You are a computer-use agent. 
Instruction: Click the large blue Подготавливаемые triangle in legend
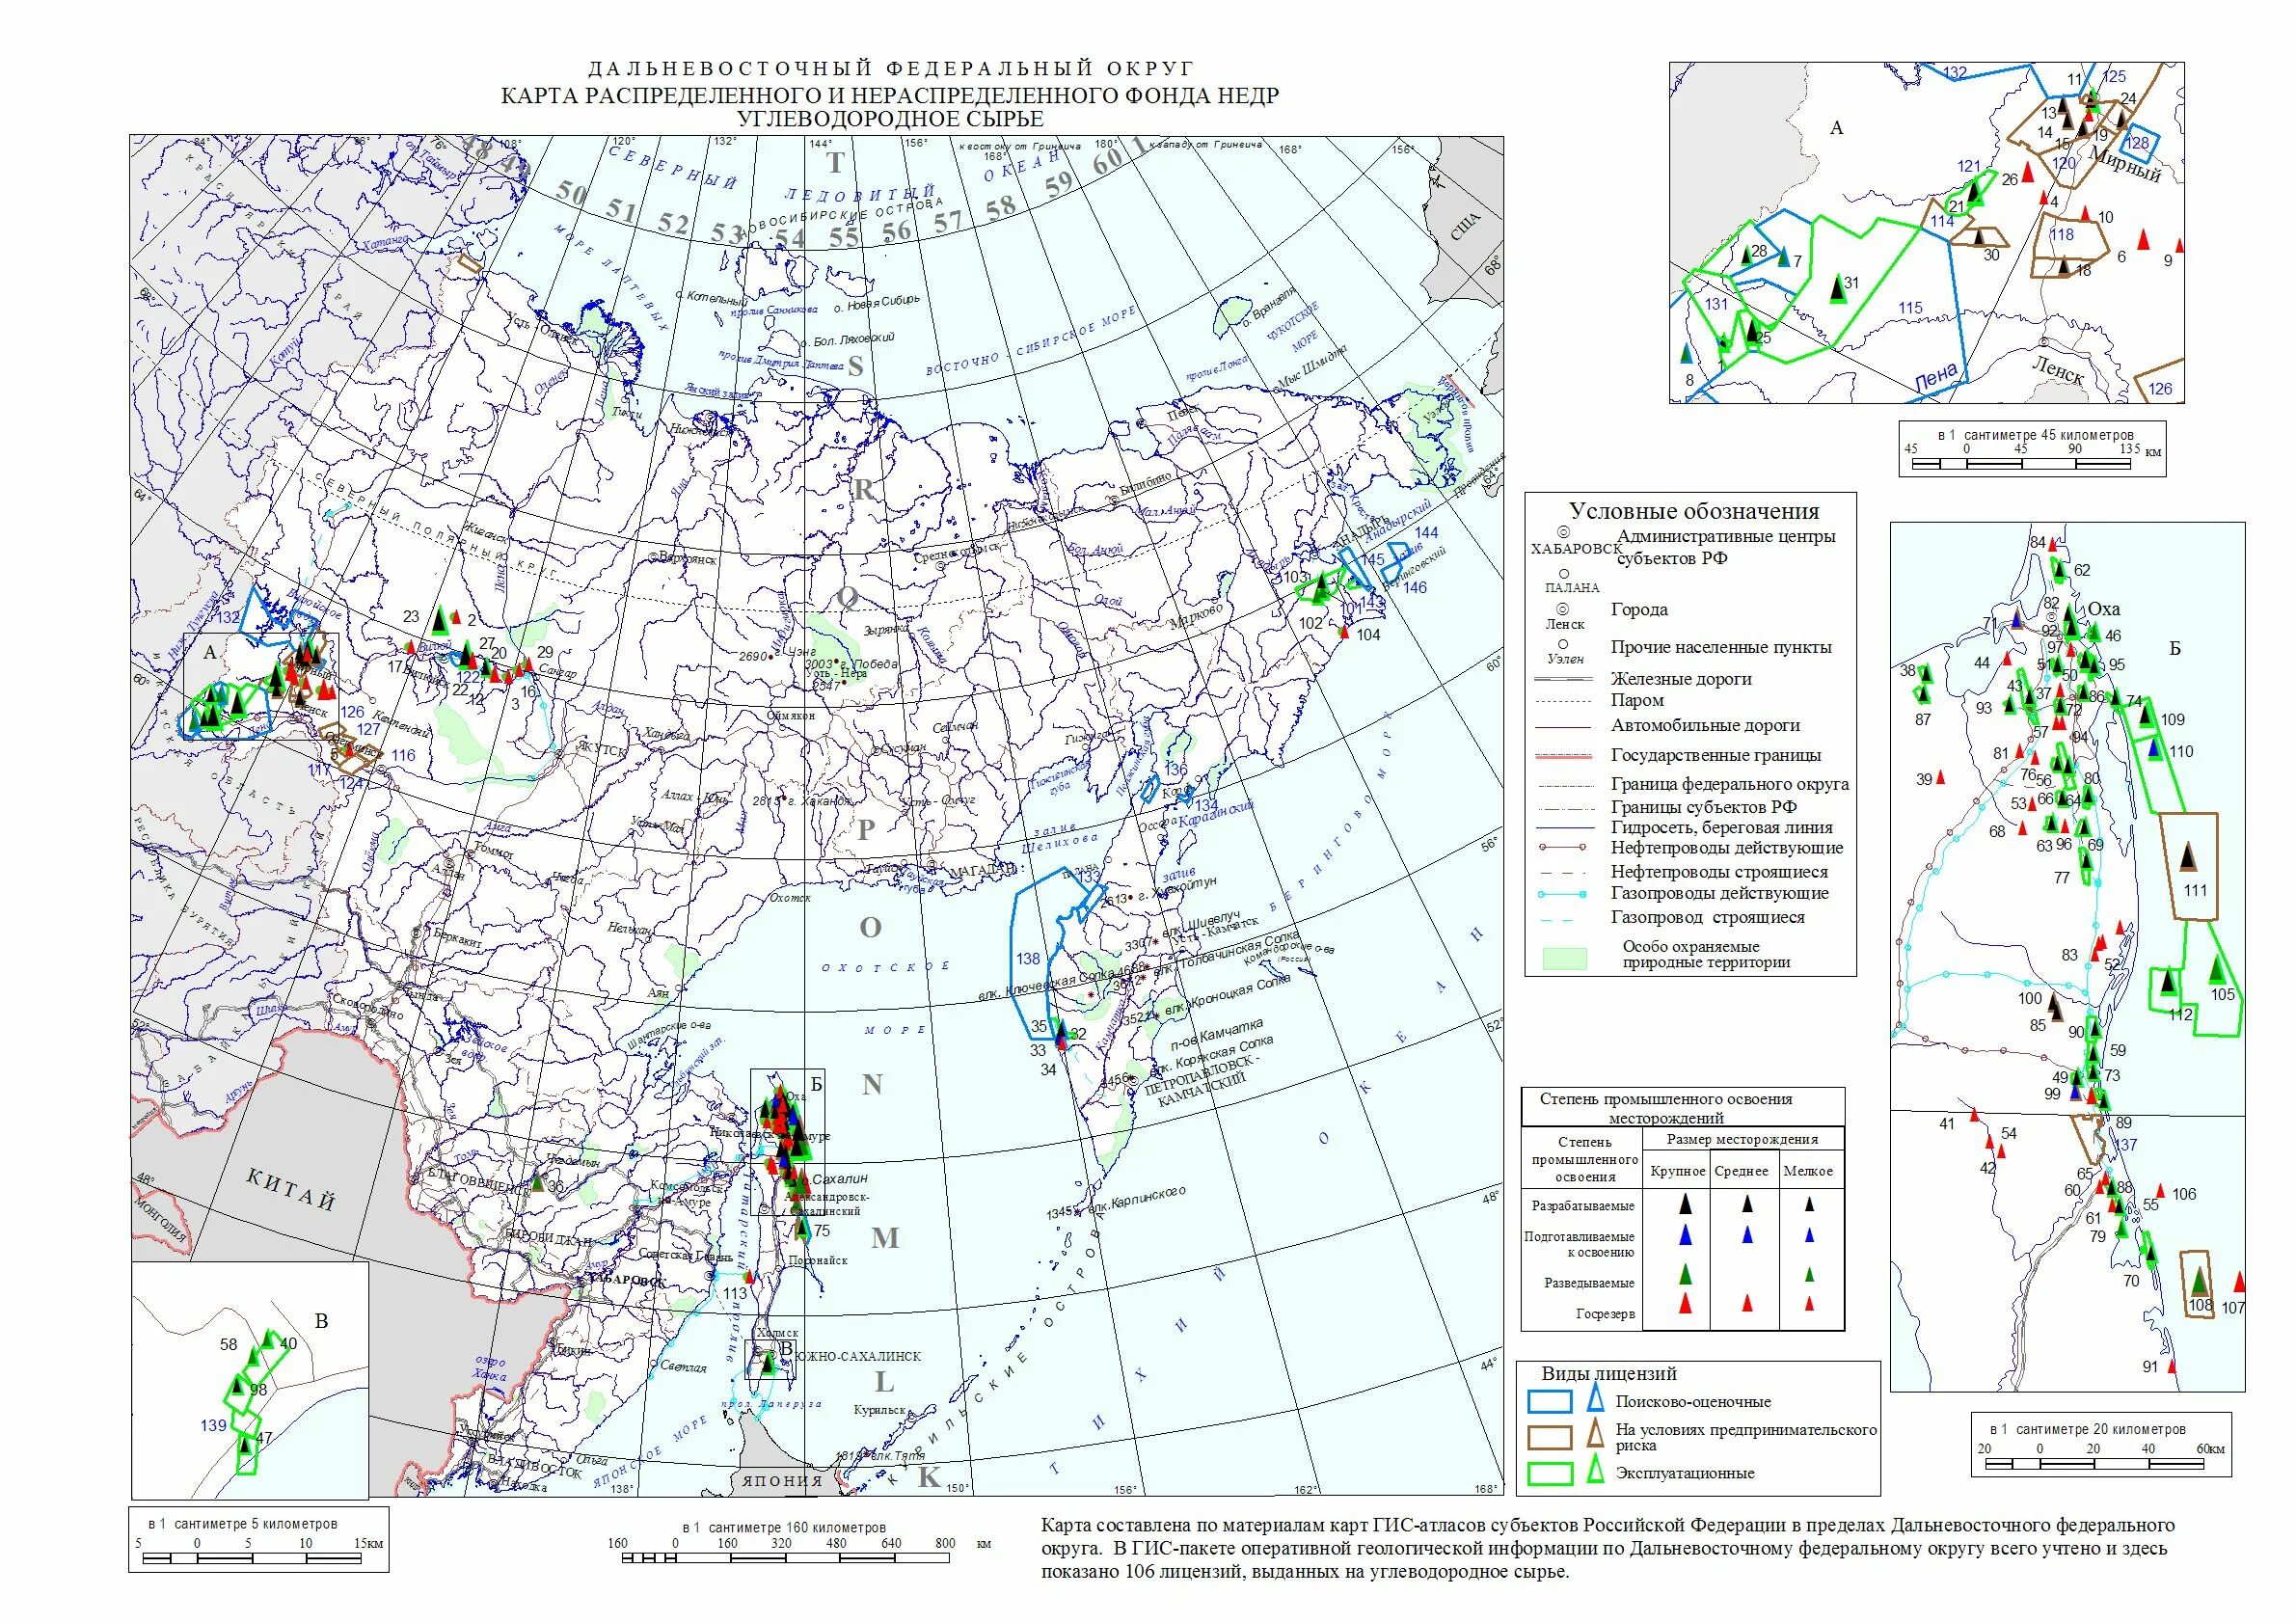[x=1685, y=1236]
